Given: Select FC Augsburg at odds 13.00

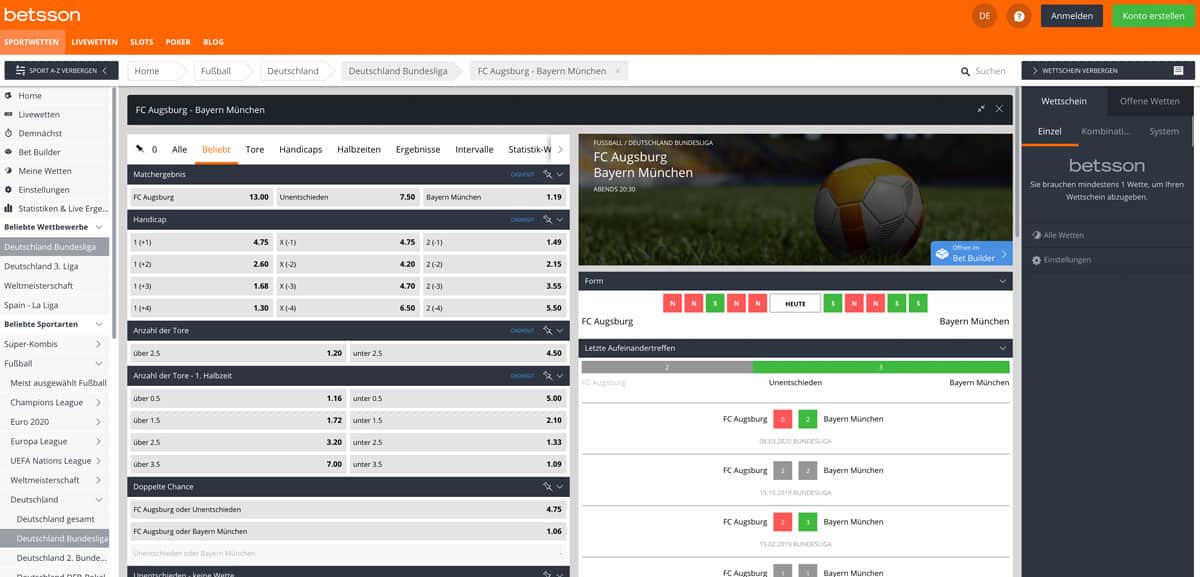Looking at the screenshot, I should pos(201,197).
